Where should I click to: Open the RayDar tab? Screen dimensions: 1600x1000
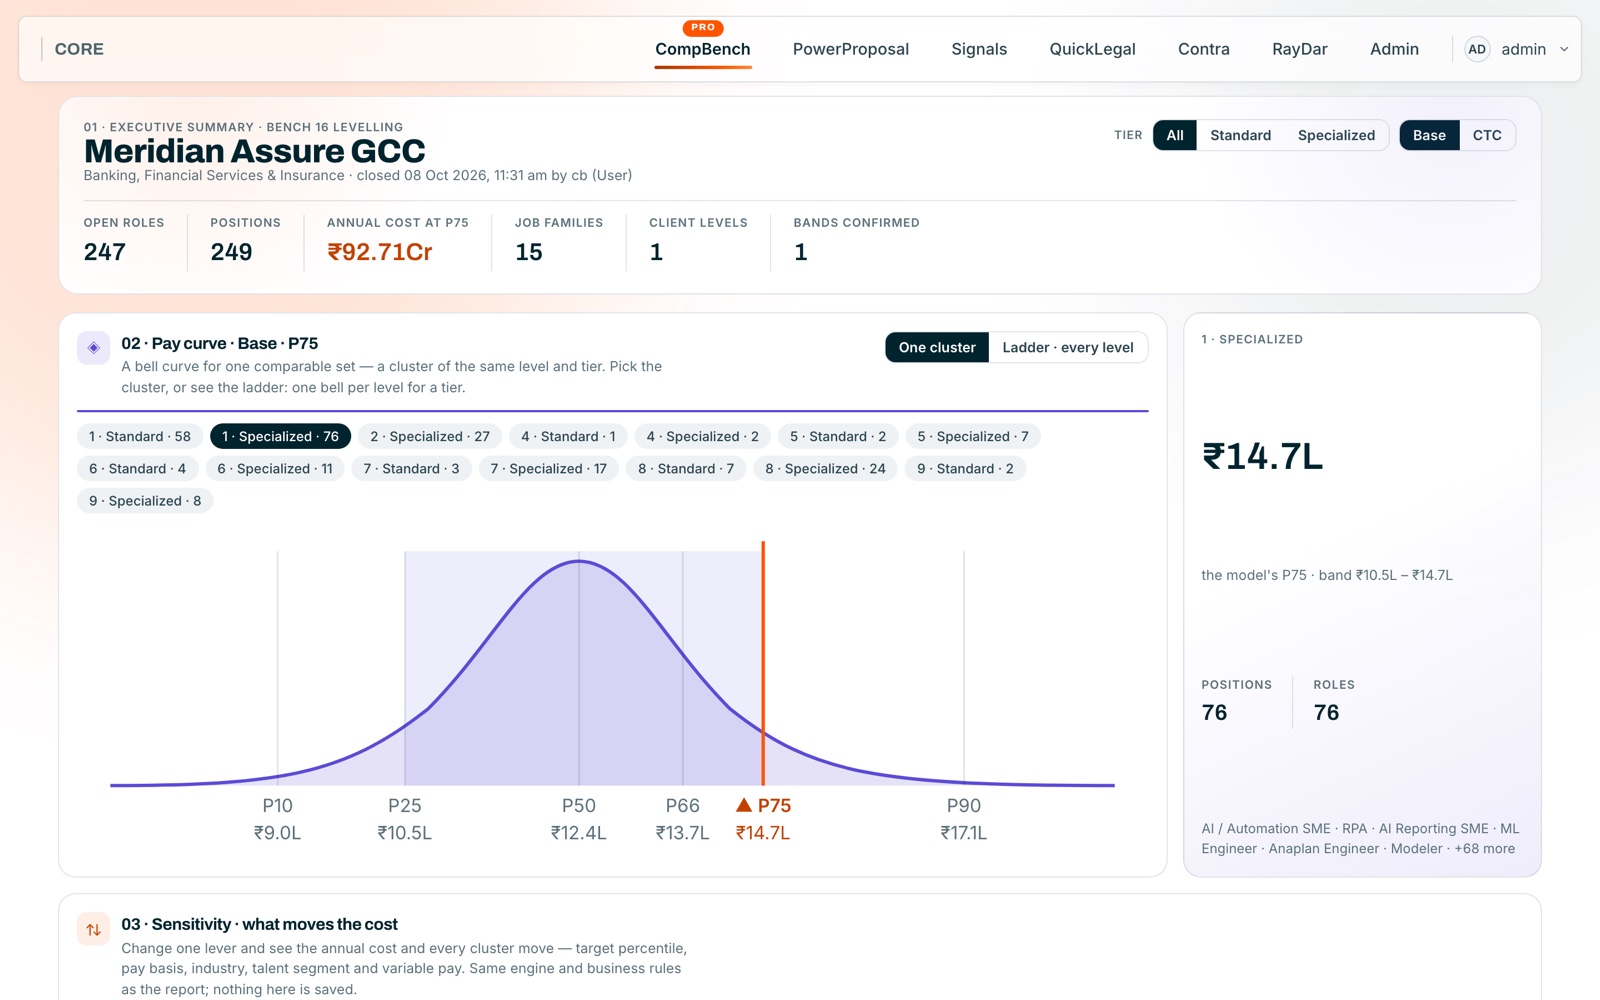(1300, 49)
